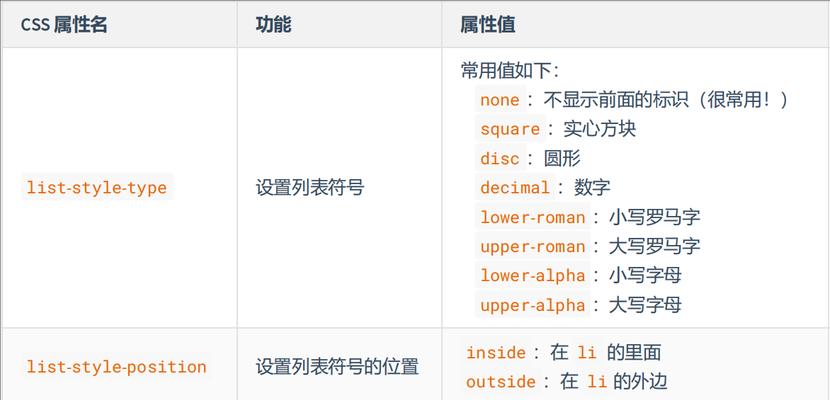Click the 'outside' code value
The image size is (830, 400).
[501, 381]
